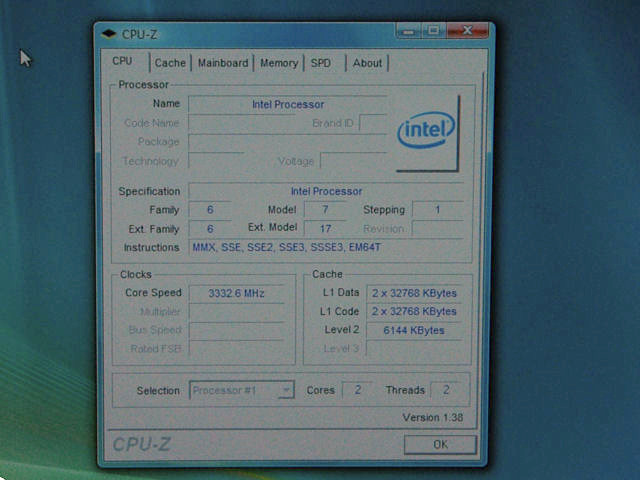640x480 pixels.
Task: Click the Ext. Family value 6
Action: [x=210, y=229]
